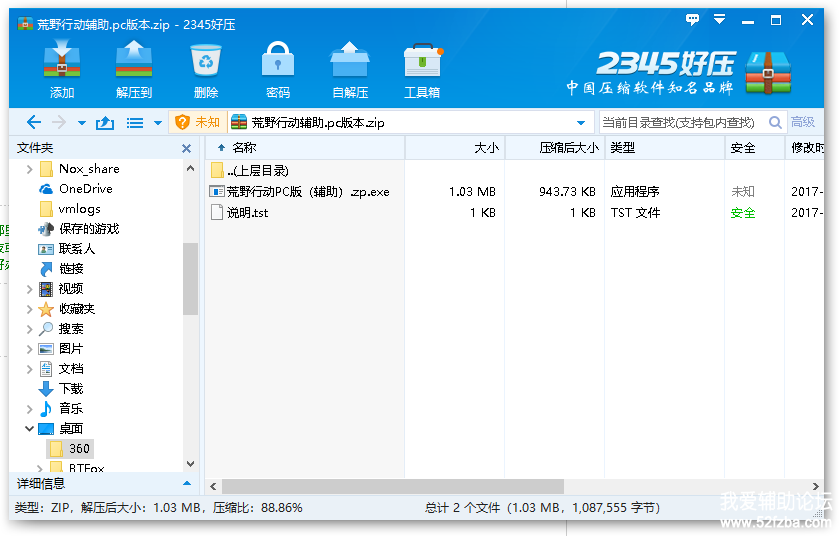The image size is (839, 536).
Task: Sort by the 名称 column header
Action: point(244,148)
